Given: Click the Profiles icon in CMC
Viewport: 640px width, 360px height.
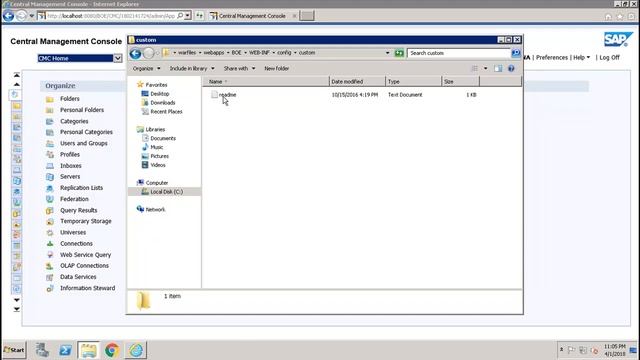Looking at the screenshot, I should tap(50, 154).
